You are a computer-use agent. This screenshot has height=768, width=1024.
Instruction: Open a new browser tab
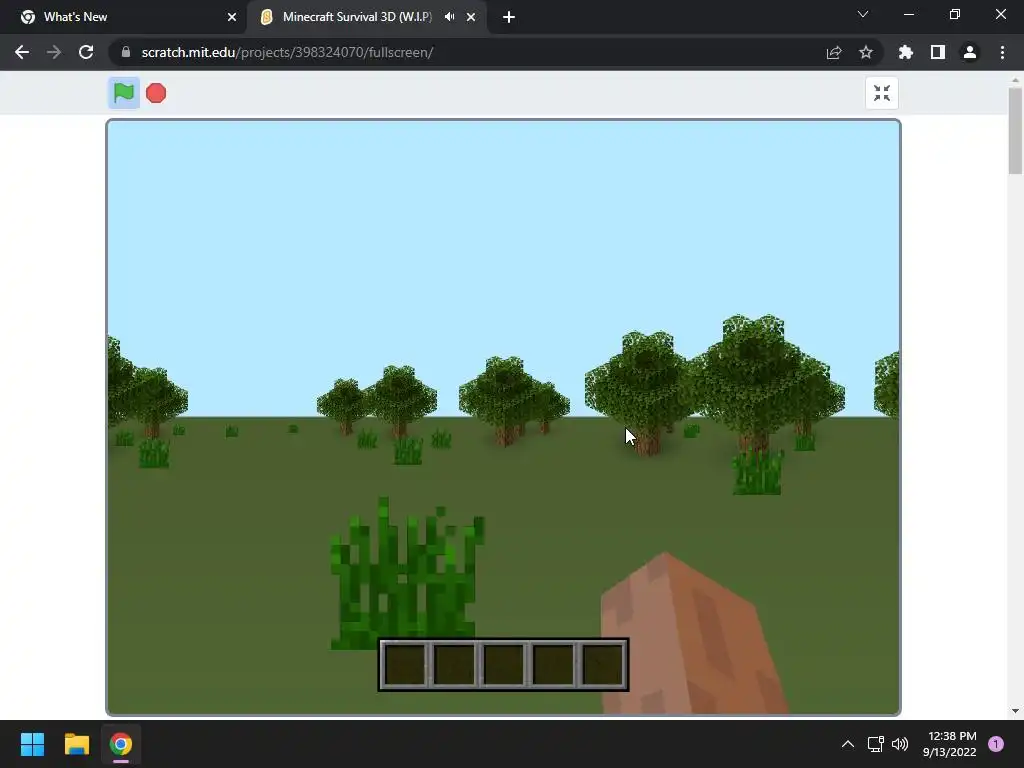click(509, 17)
